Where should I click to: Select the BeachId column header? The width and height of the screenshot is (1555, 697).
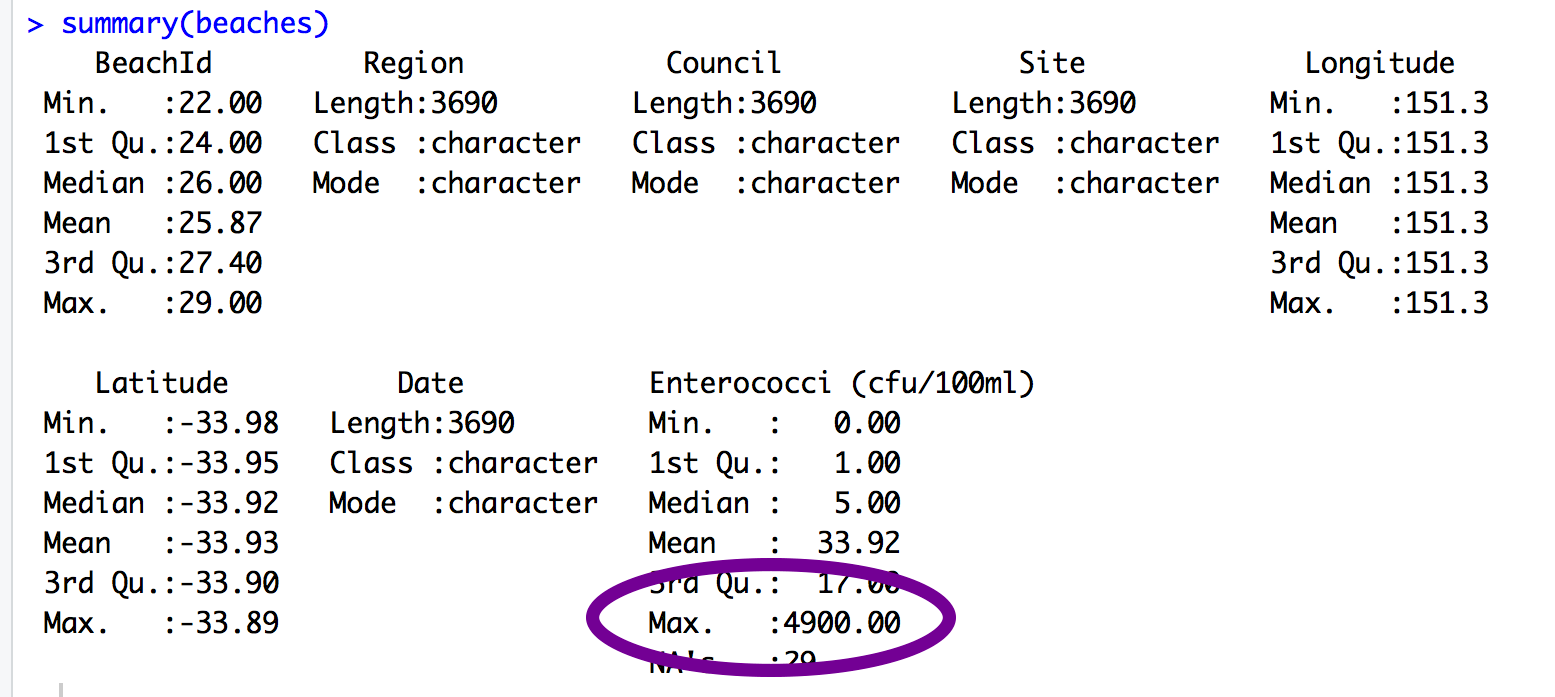pos(153,63)
